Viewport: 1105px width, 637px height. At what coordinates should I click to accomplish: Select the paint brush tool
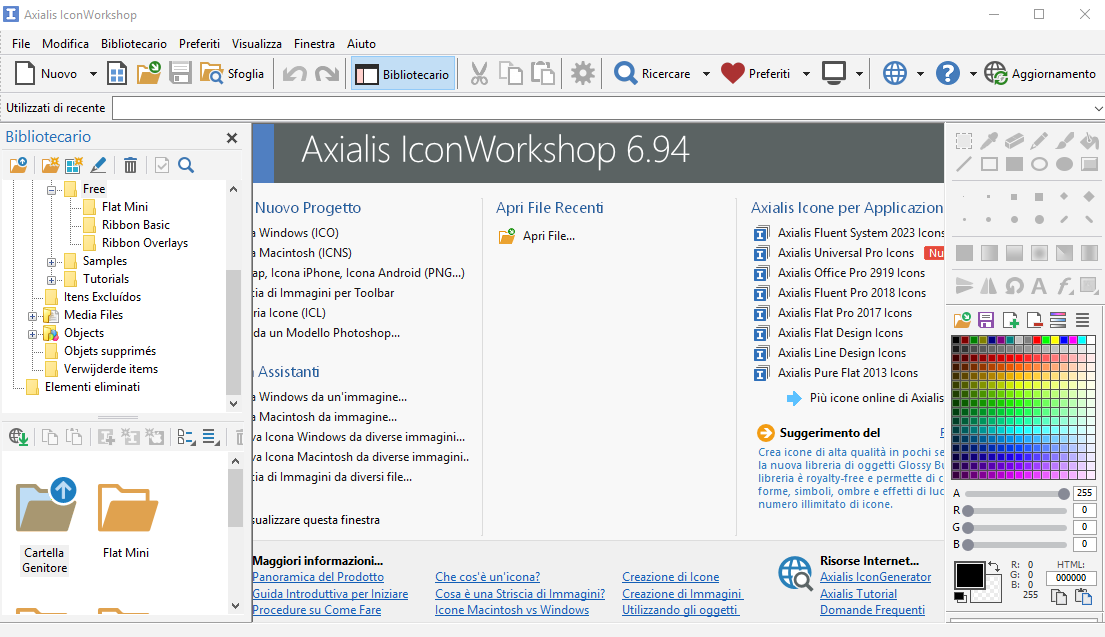[1064, 141]
